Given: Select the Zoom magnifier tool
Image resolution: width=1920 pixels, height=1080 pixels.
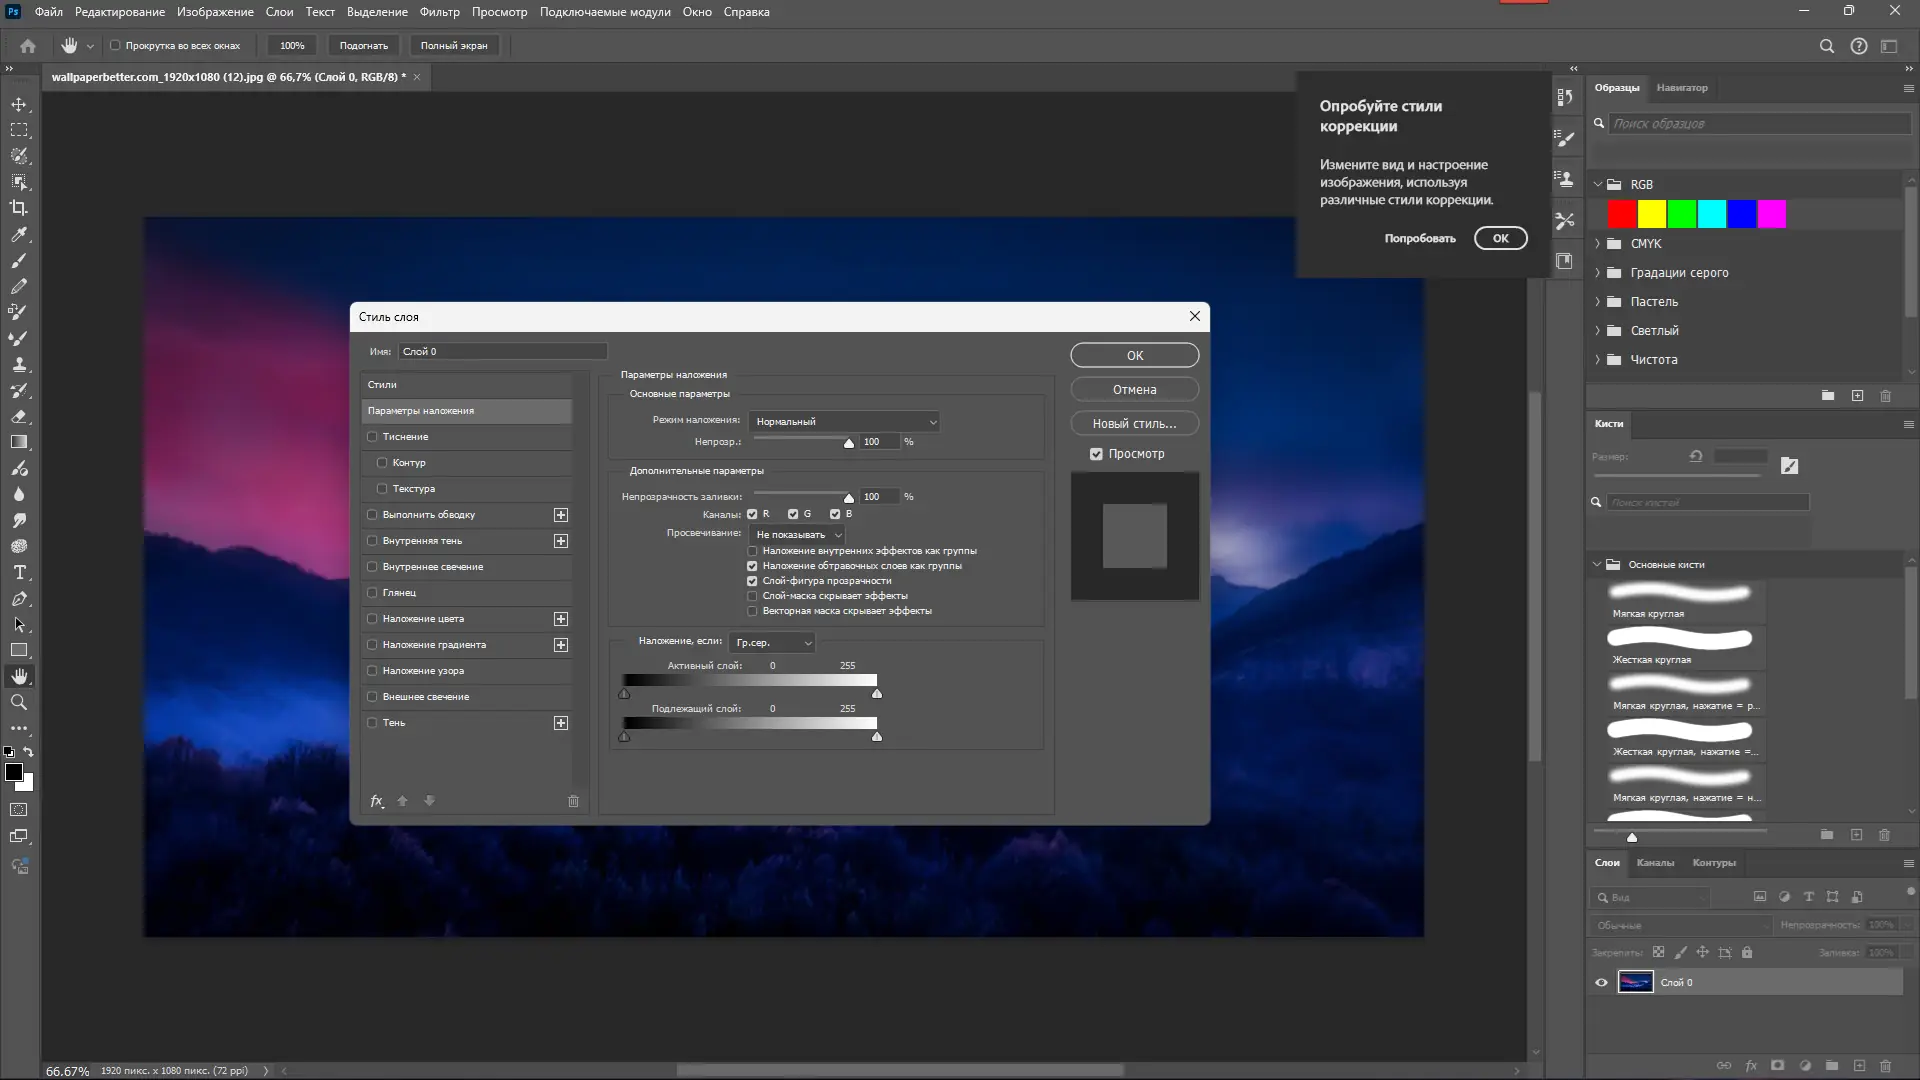Looking at the screenshot, I should [x=19, y=703].
